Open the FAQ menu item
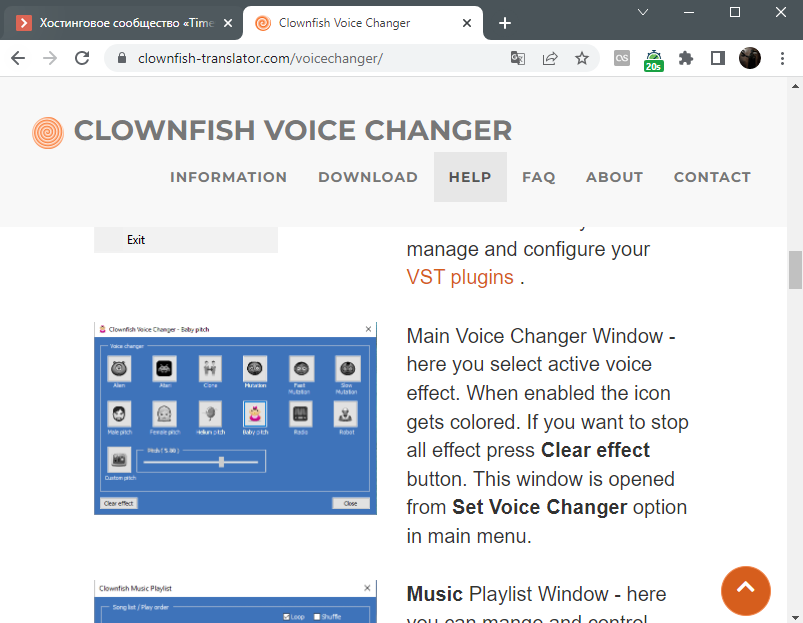 coord(539,177)
